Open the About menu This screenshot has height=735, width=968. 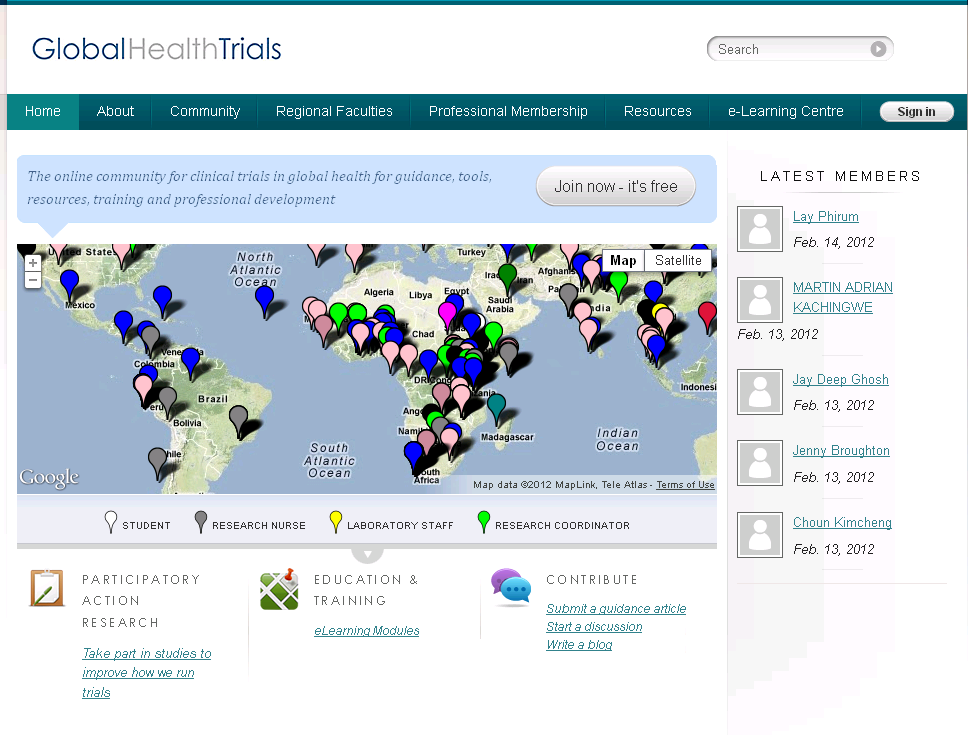coord(115,112)
